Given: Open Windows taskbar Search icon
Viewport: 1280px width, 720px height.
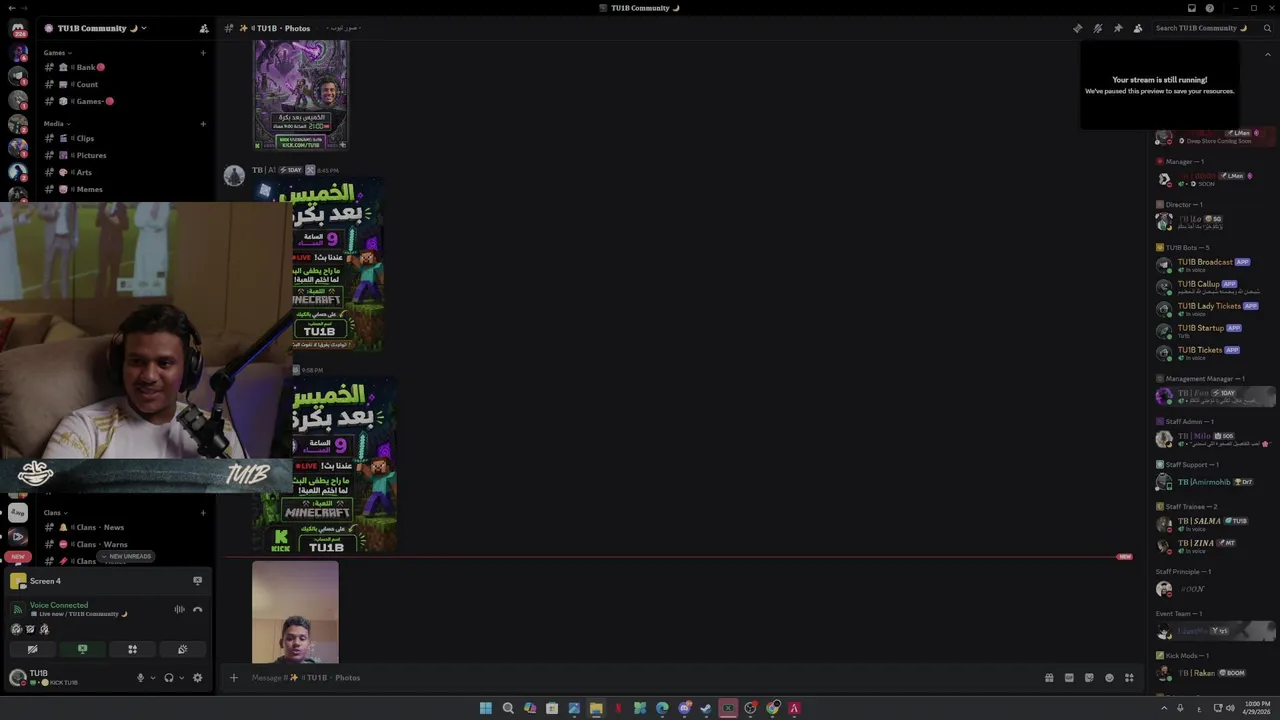Looking at the screenshot, I should click(508, 708).
